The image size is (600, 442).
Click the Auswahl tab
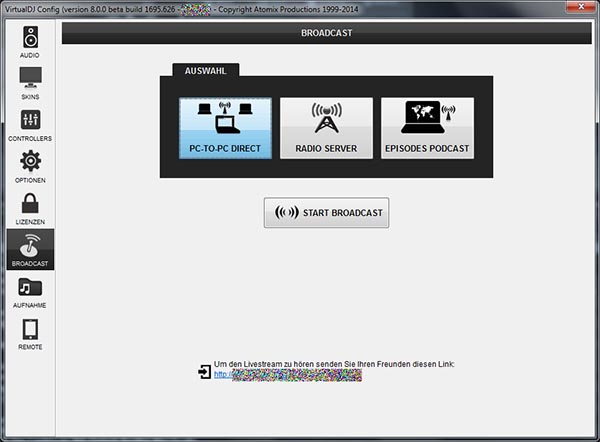[206, 70]
